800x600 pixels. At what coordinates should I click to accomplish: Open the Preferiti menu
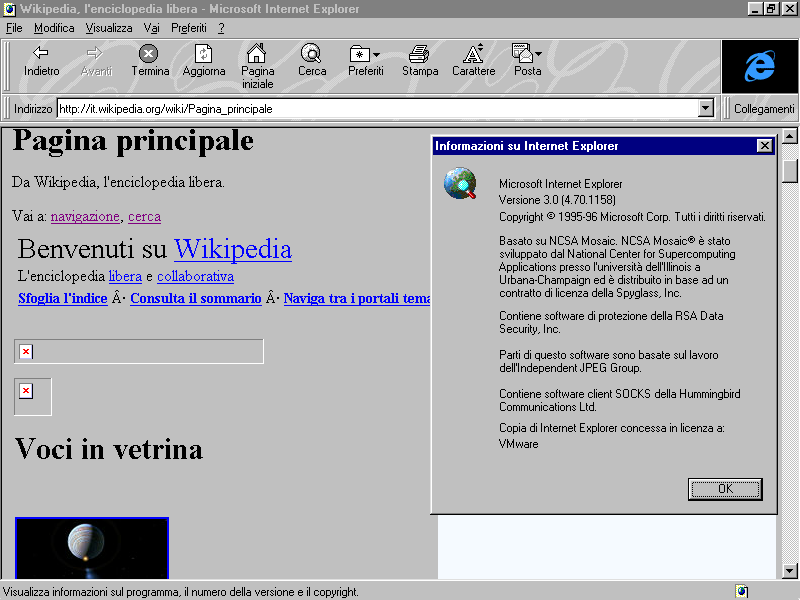[189, 28]
